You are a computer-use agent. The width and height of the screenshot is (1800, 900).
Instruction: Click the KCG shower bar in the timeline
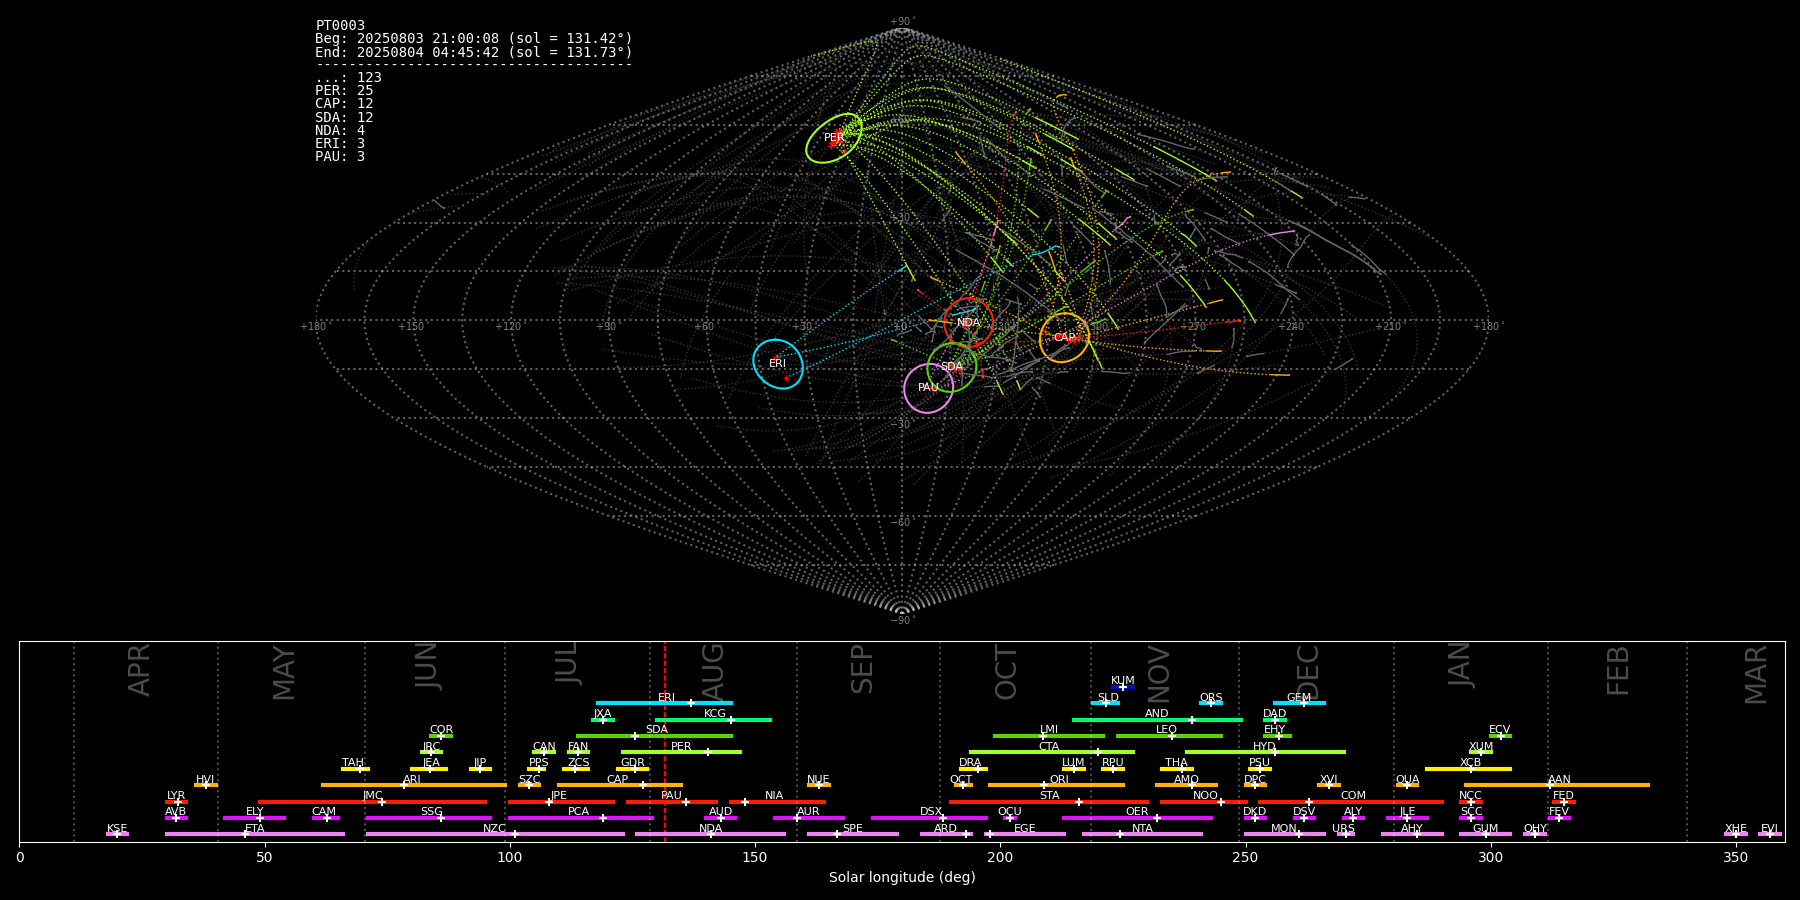pyautogui.click(x=713, y=719)
